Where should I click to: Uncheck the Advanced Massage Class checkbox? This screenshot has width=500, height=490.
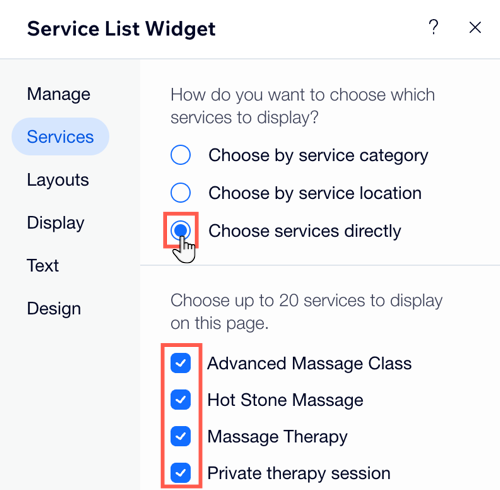[181, 363]
